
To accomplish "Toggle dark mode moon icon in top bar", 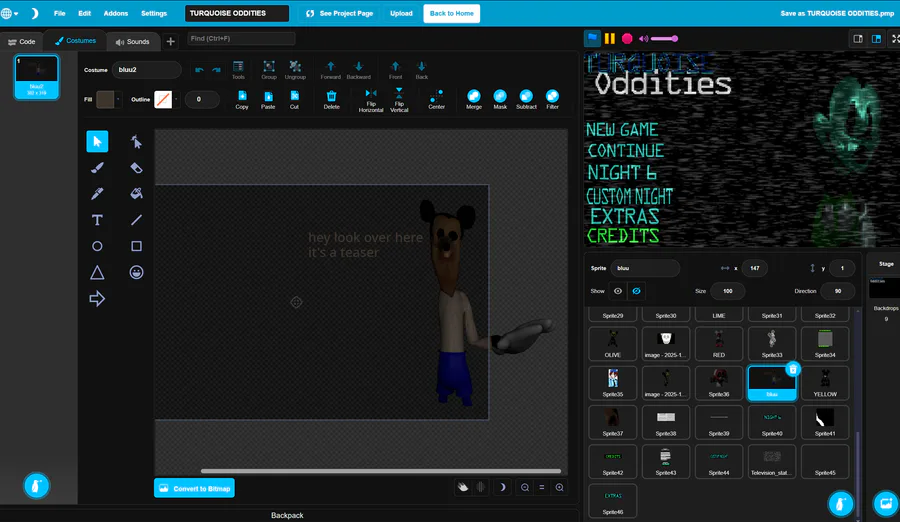I will (x=34, y=13).
